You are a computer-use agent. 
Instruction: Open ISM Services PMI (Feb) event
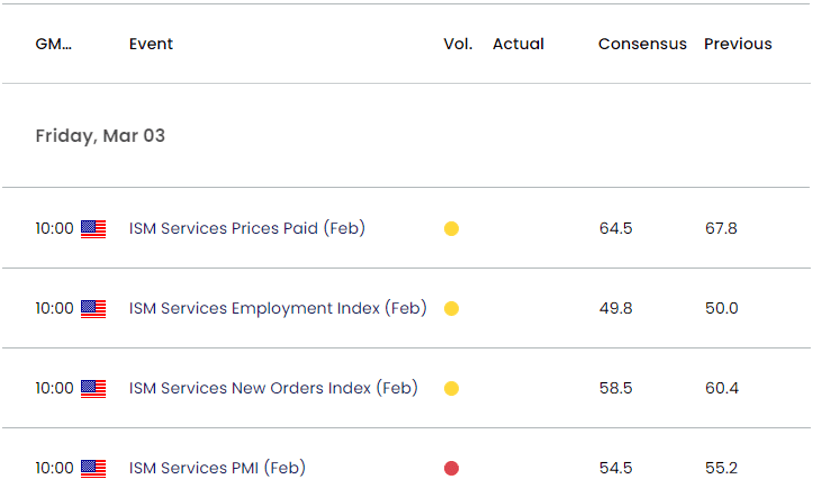click(x=217, y=467)
